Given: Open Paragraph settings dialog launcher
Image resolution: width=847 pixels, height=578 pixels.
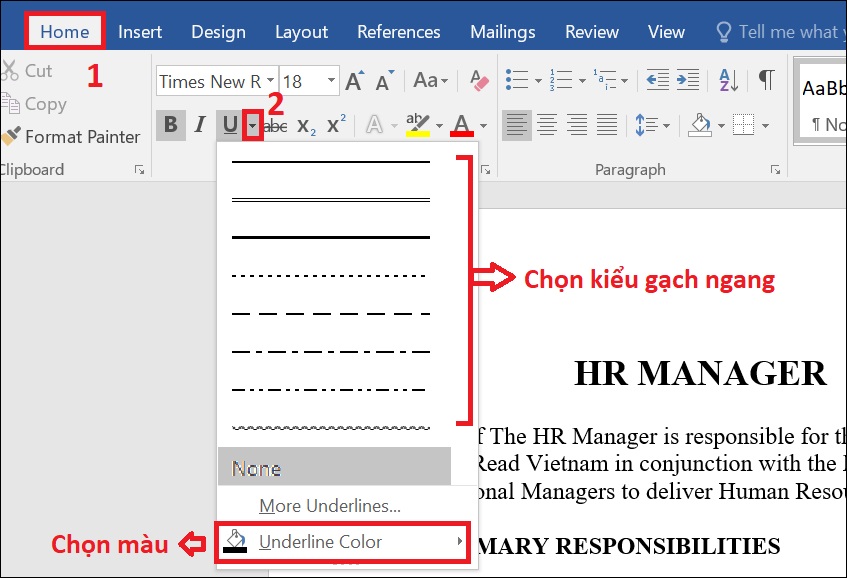Looking at the screenshot, I should click(776, 170).
